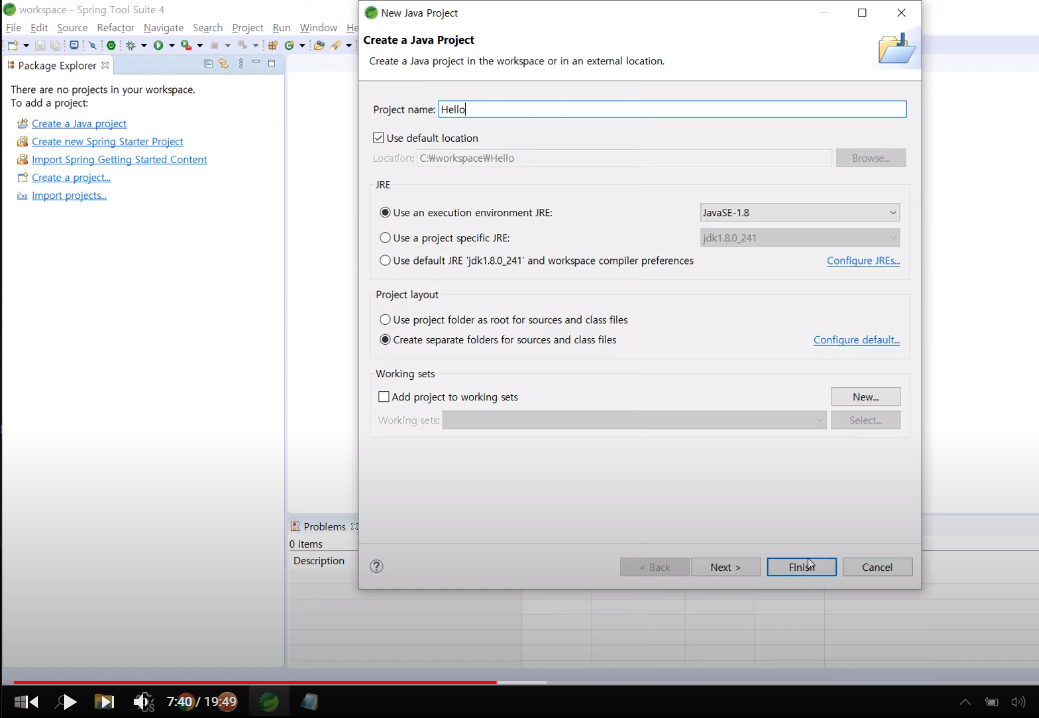Select Use project folder as root option

click(385, 319)
